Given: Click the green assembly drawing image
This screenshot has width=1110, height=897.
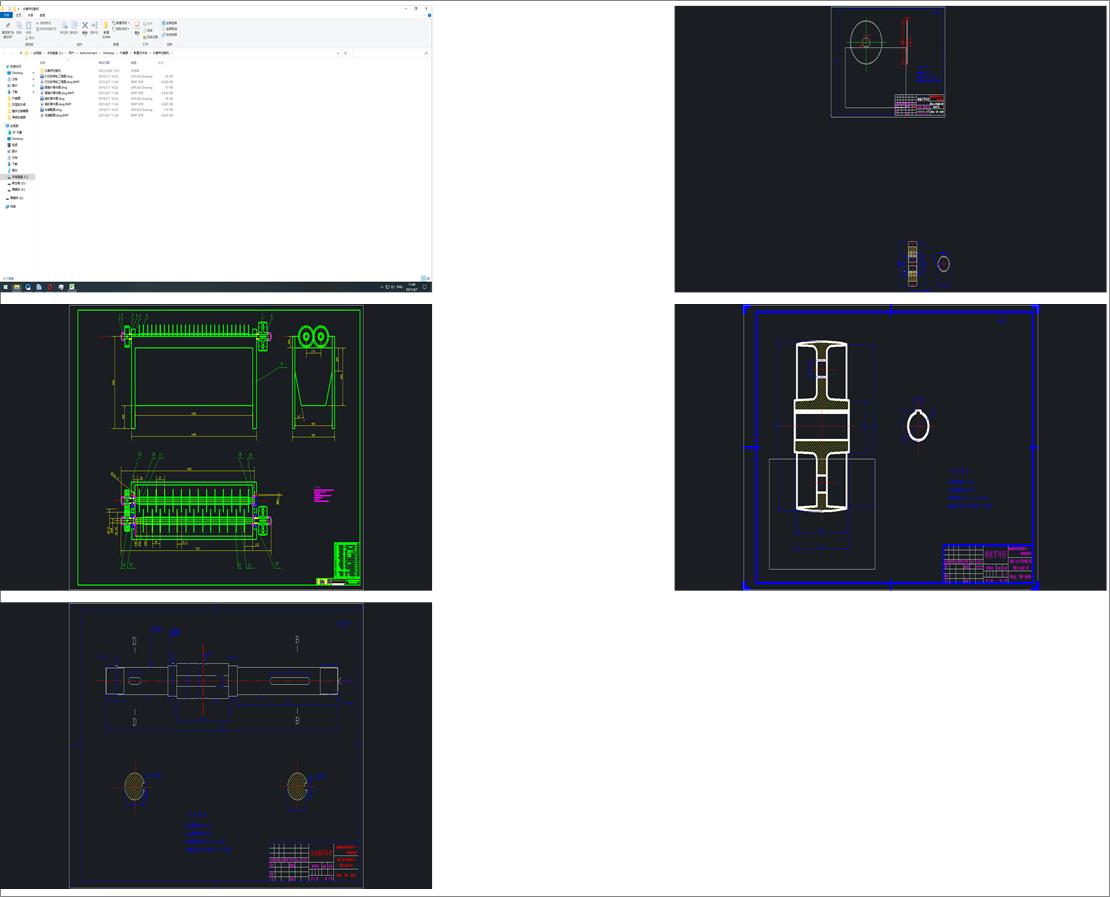Looking at the screenshot, I should (216, 447).
